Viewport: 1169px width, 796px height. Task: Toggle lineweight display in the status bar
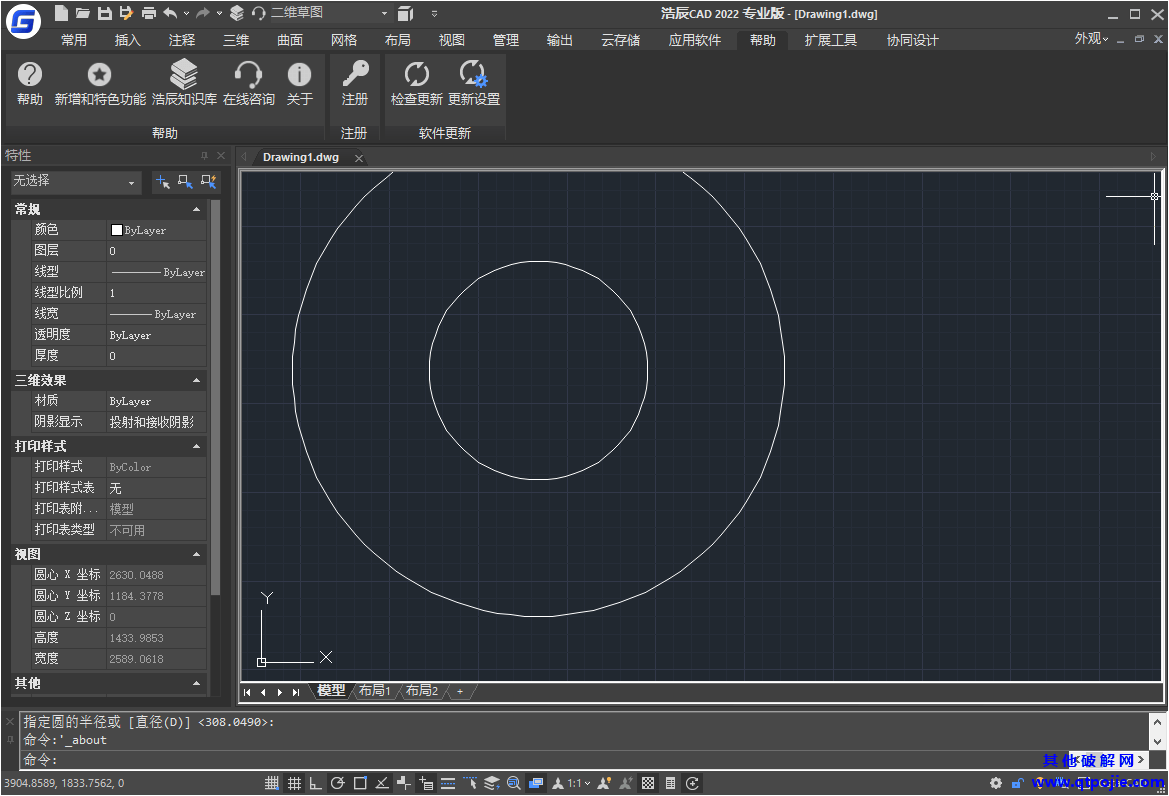(x=448, y=783)
